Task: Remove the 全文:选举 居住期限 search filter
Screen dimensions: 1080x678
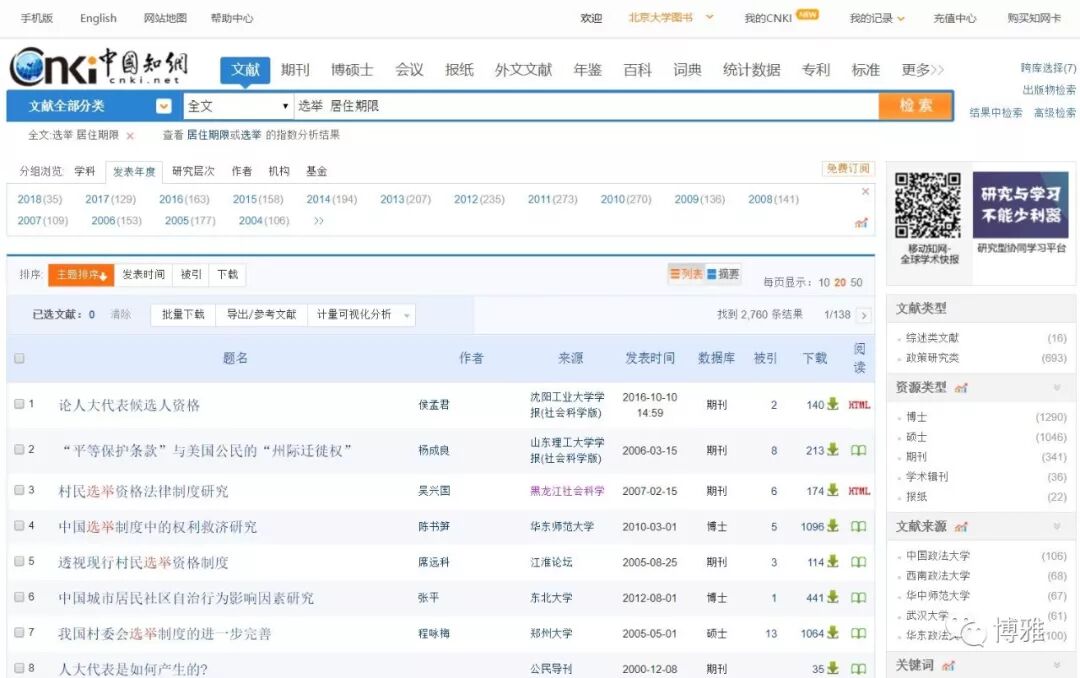Action: pos(130,135)
